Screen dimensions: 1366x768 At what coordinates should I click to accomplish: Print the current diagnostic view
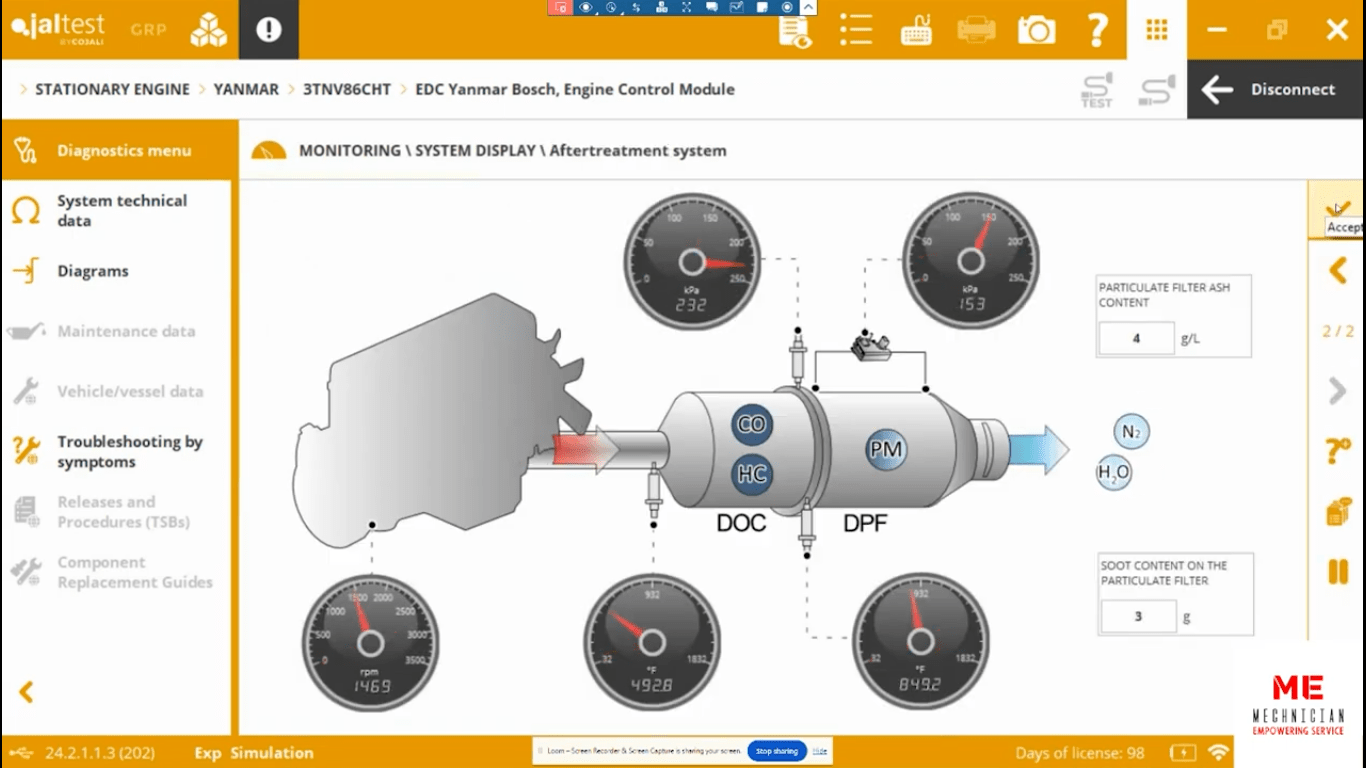point(976,30)
